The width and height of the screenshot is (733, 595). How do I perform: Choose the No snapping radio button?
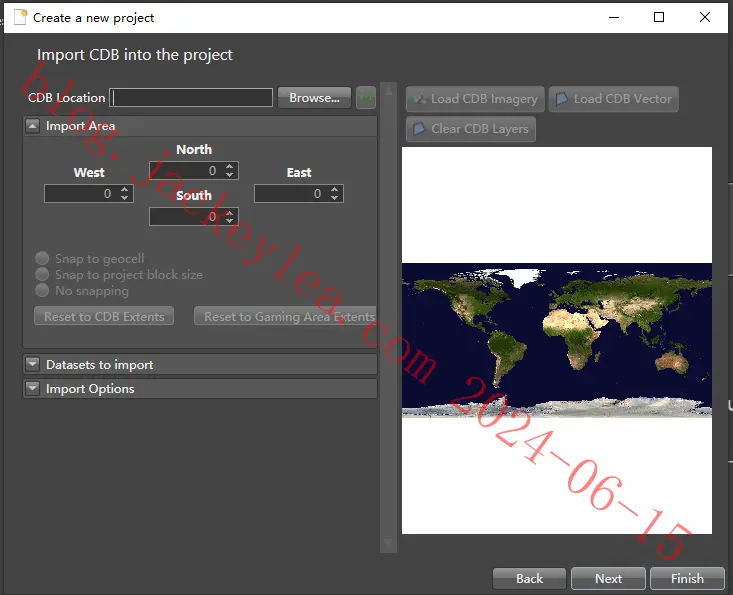(x=42, y=290)
